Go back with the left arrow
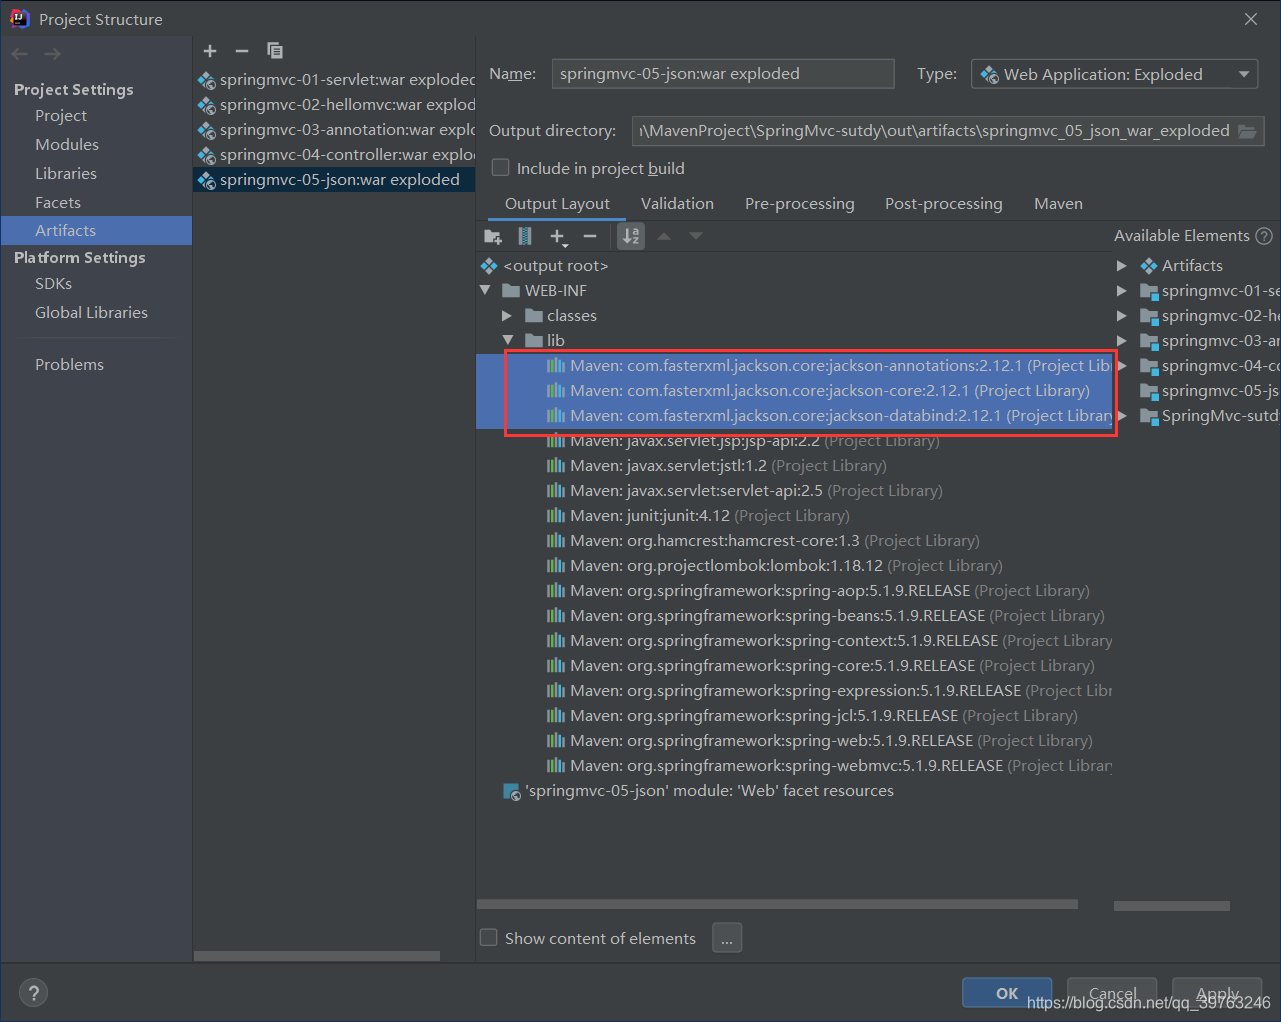The height and width of the screenshot is (1022, 1281). coord(20,54)
